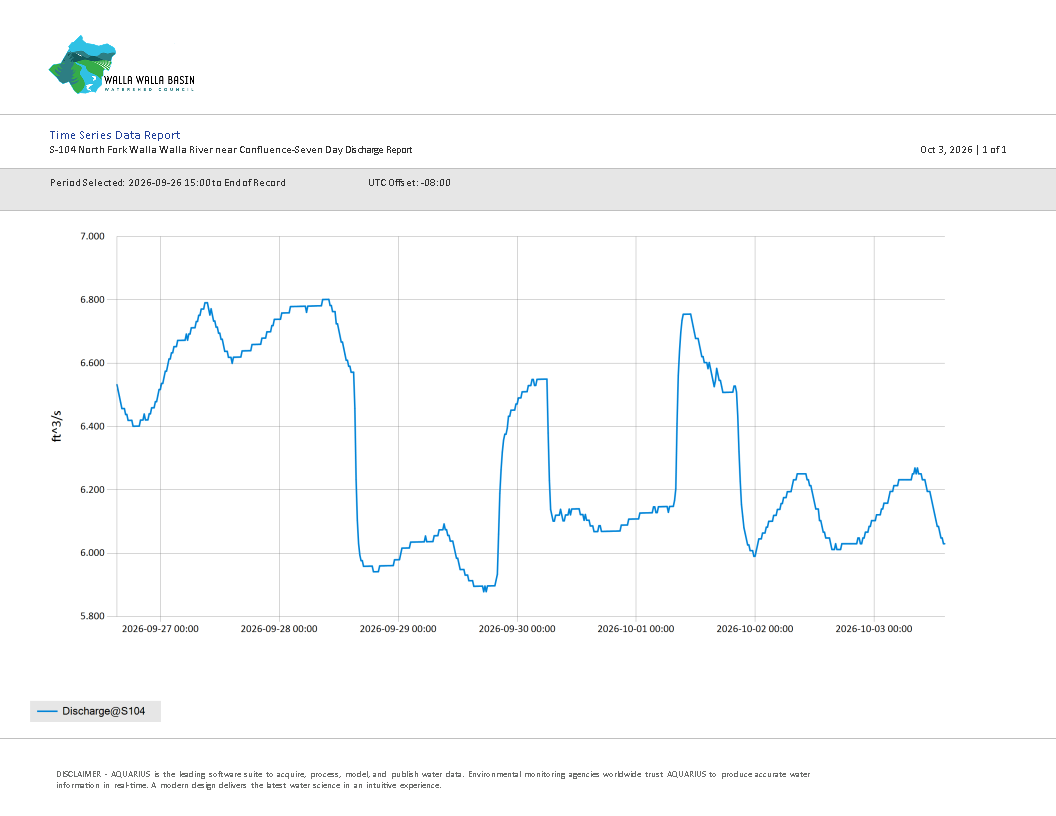Click the 6.800 y-axis label

tap(92, 300)
